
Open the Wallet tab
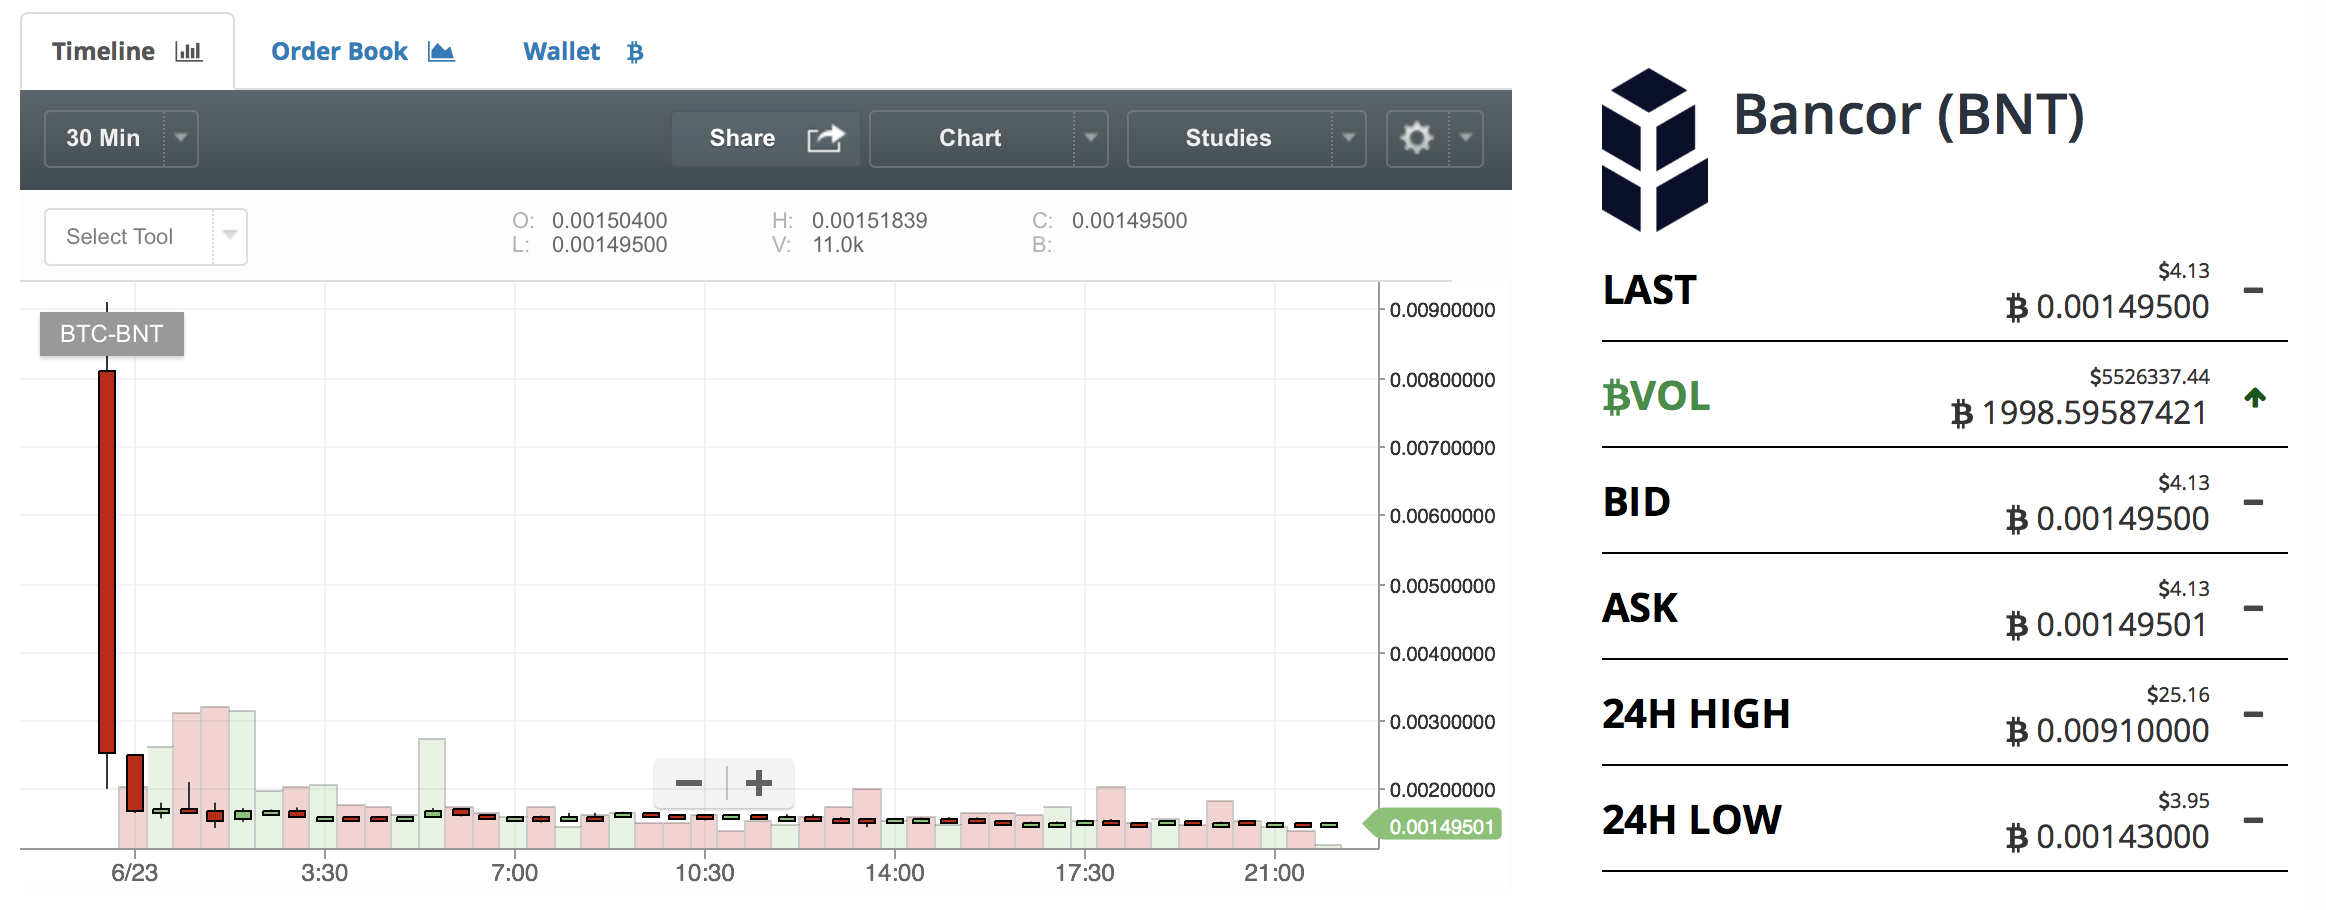[x=583, y=51]
